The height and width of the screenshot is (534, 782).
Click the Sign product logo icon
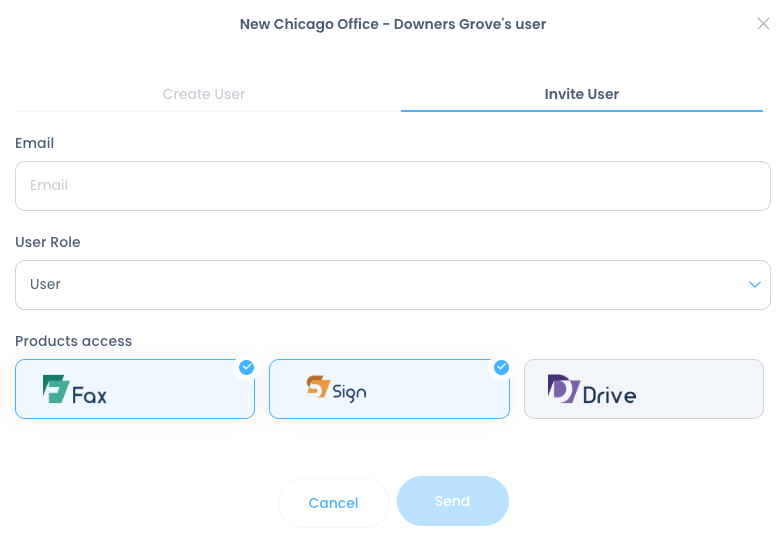pos(318,386)
